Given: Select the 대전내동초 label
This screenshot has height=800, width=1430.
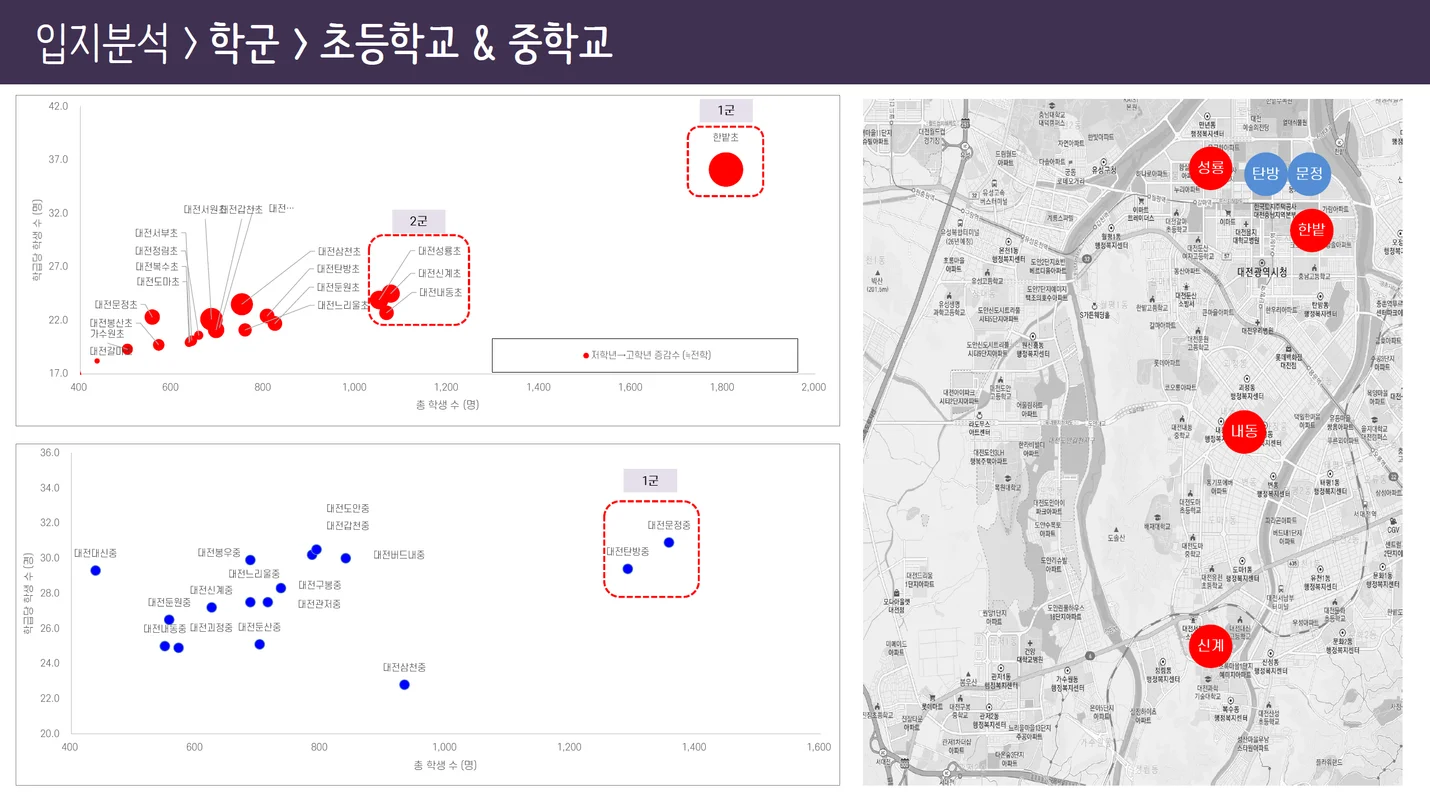Looking at the screenshot, I should tap(440, 292).
